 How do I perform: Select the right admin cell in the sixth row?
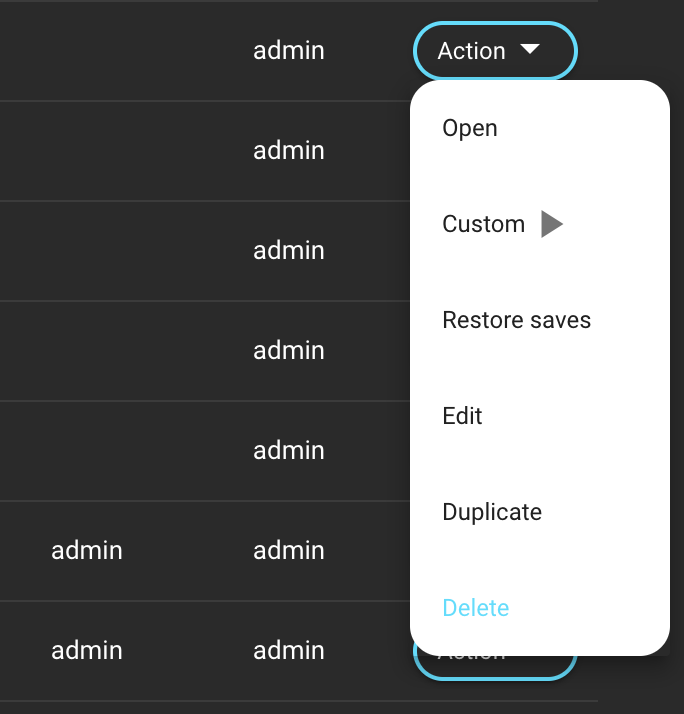click(289, 550)
